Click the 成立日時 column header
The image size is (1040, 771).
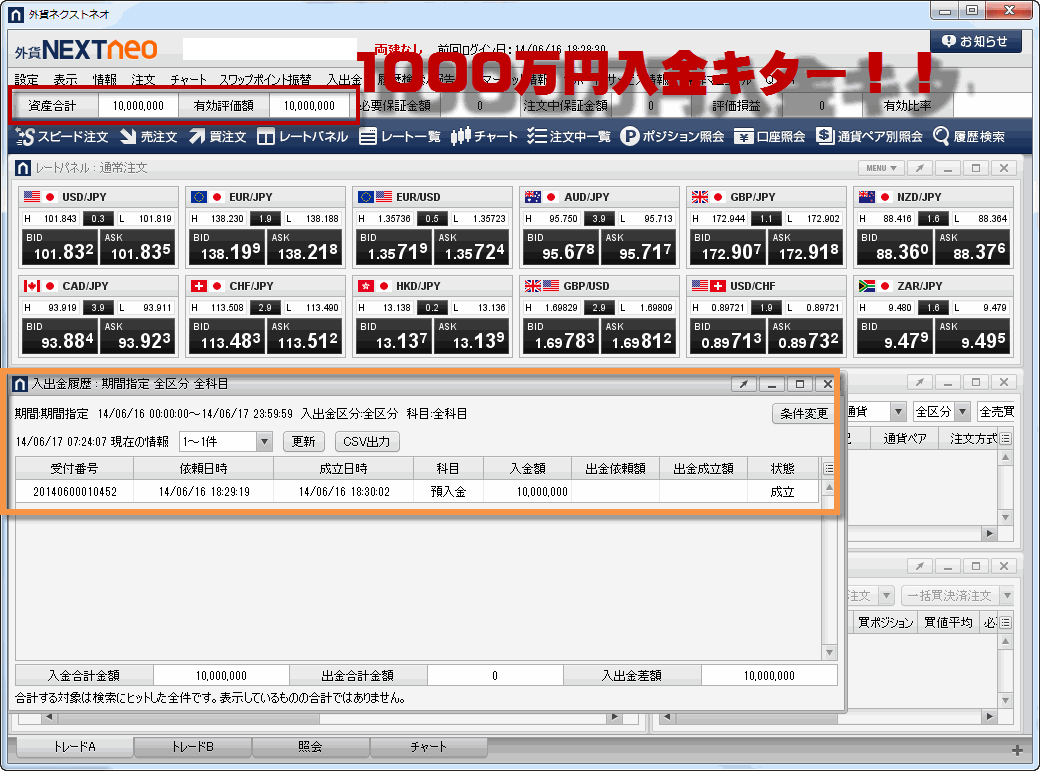[x=343, y=468]
